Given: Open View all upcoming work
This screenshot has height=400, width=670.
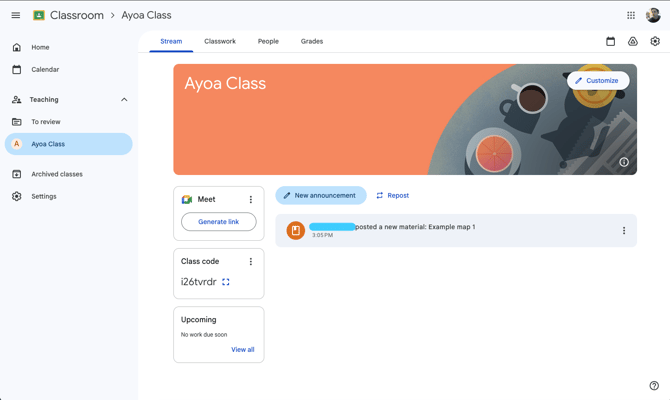Looking at the screenshot, I should tap(243, 350).
